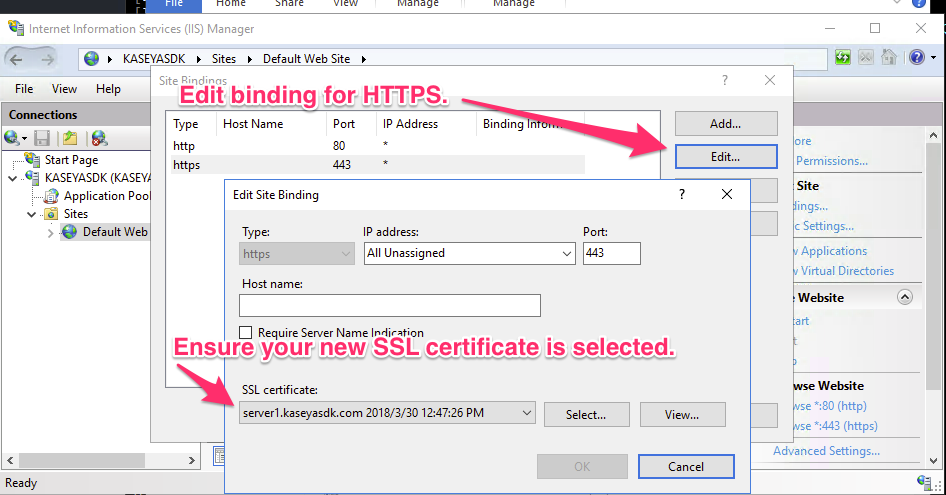The height and width of the screenshot is (495, 946).
Task: Open the View menu
Action: [x=64, y=89]
